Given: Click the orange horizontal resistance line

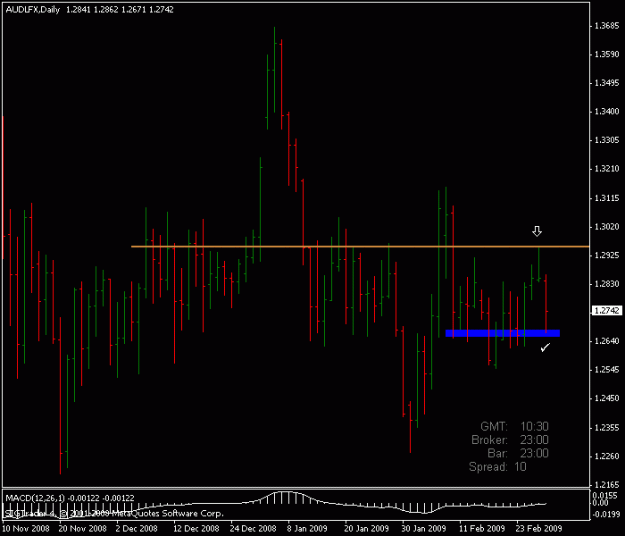Looking at the screenshot, I should (x=360, y=247).
